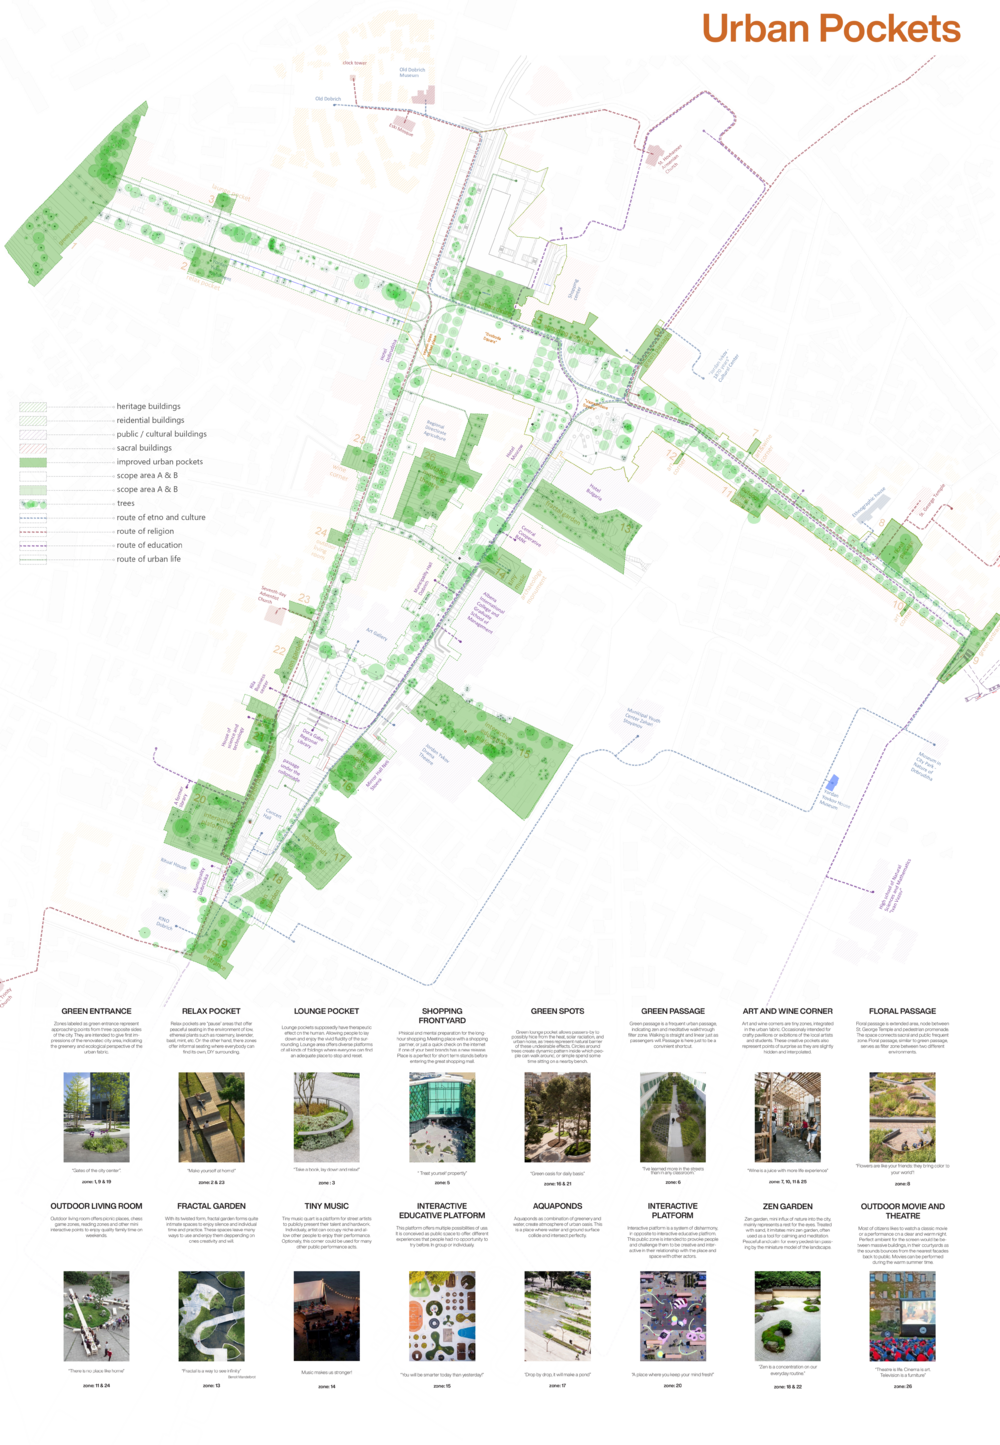Viewport: 1000px width, 1445px height.
Task: Click the sacral buildings legend swatch
Action: [x=33, y=448]
